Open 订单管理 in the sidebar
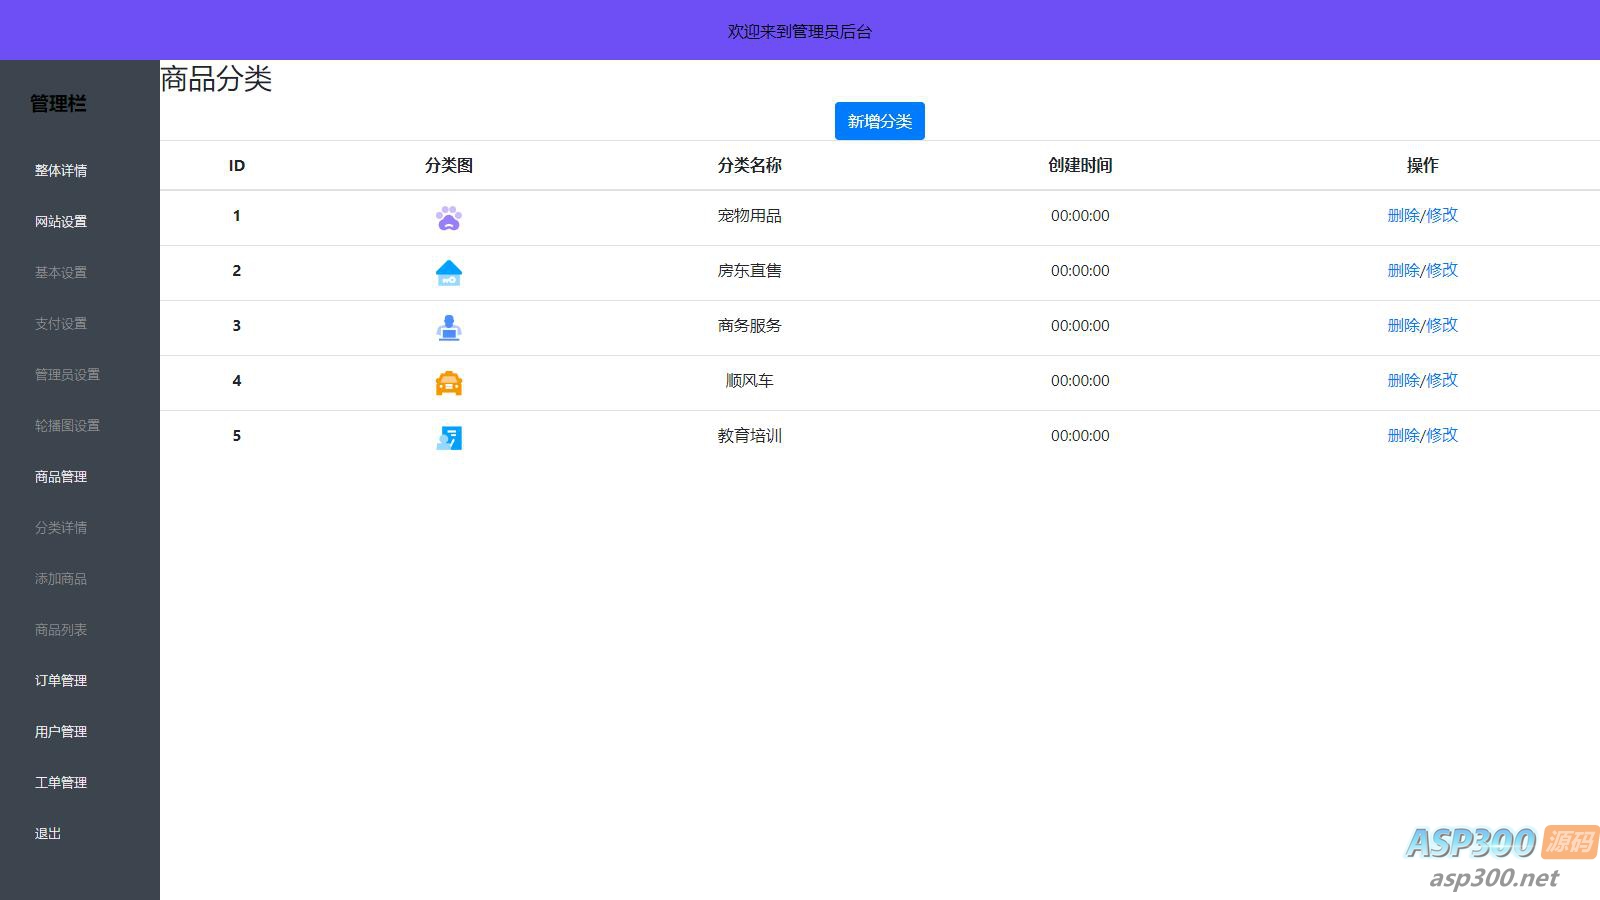Screen dimensions: 1600x900 [61, 680]
